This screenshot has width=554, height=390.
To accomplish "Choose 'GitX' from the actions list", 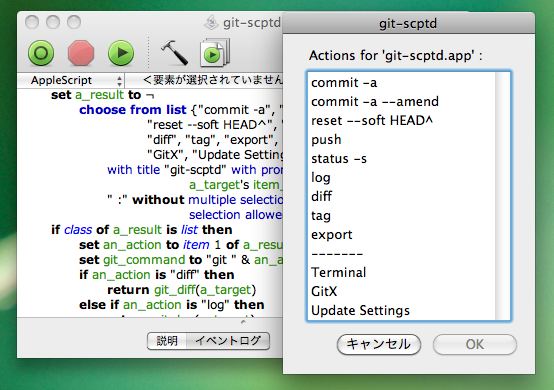I will click(x=401, y=292).
